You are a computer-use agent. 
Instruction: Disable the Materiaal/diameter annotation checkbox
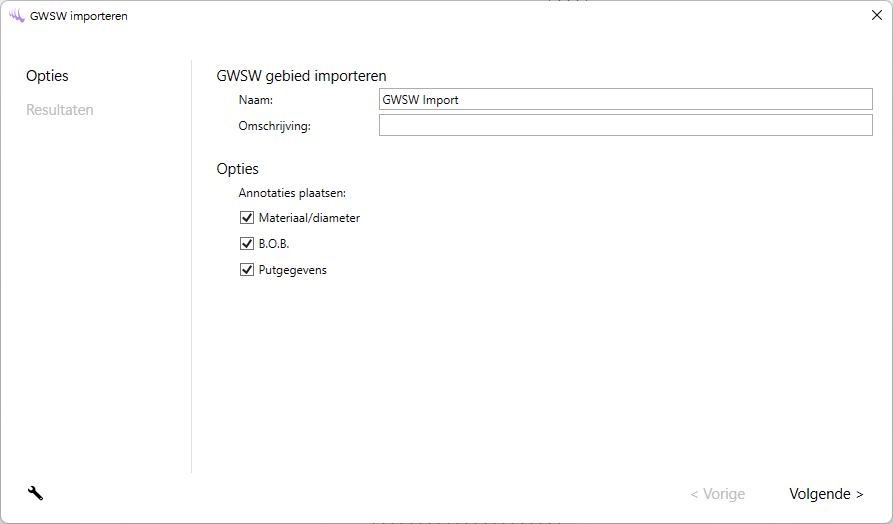coord(247,217)
